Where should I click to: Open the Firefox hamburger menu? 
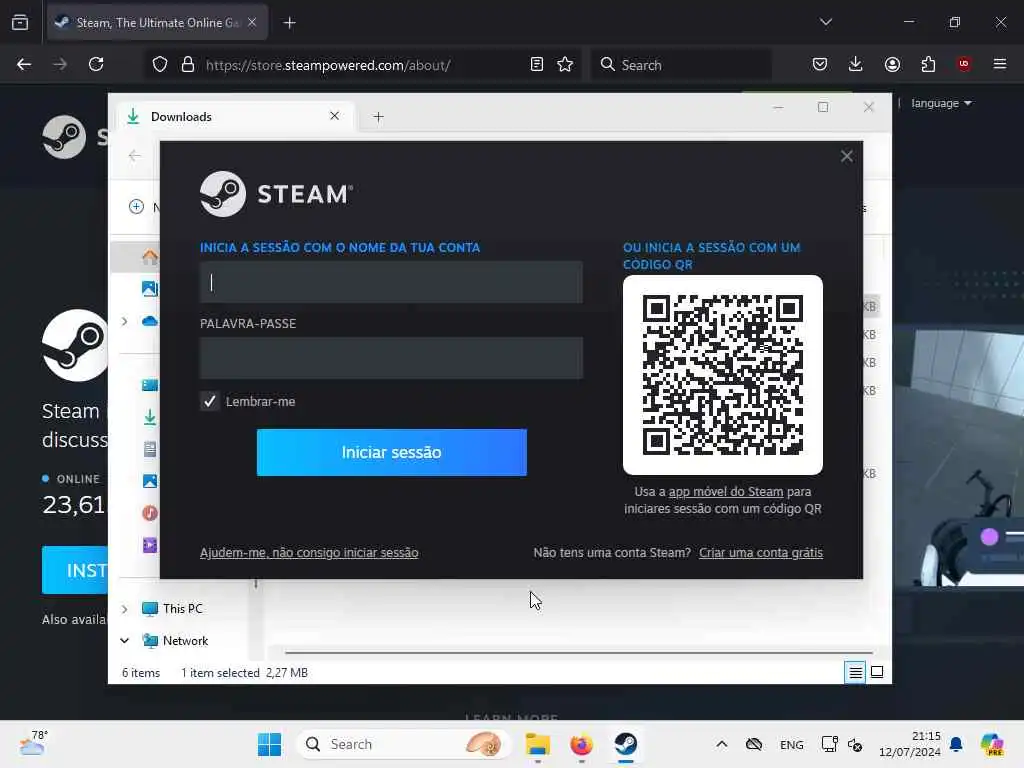pos(1000,64)
